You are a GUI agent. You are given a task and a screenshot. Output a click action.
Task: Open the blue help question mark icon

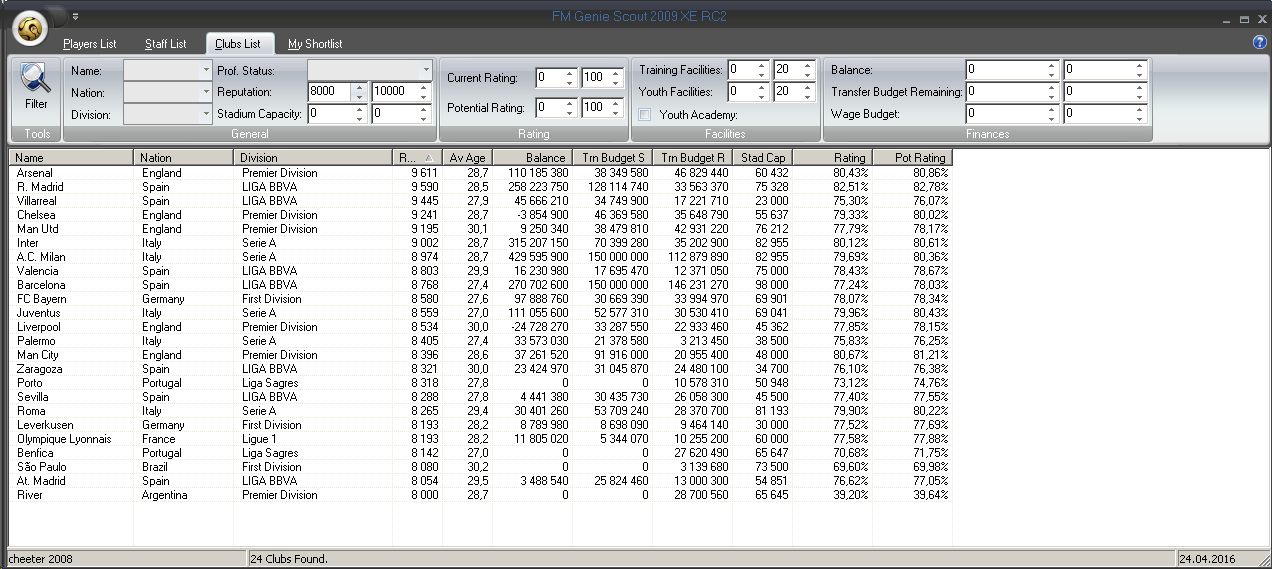pyautogui.click(x=1259, y=42)
